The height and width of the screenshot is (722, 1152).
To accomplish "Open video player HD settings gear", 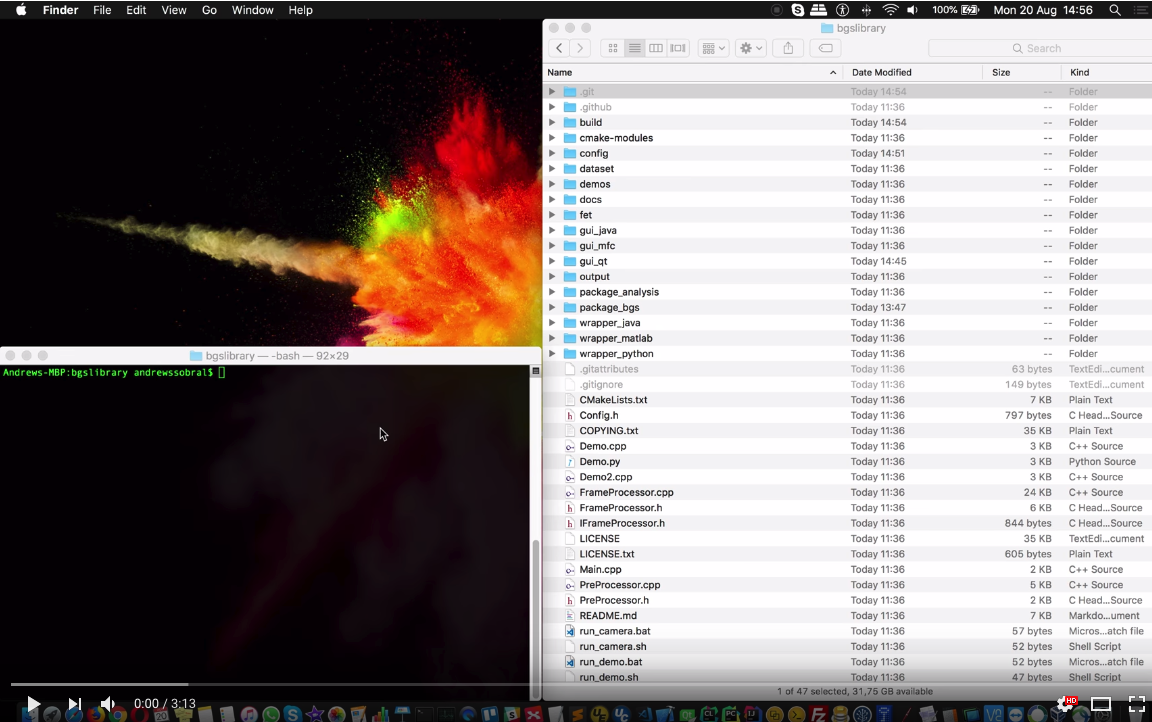I will tap(1066, 704).
